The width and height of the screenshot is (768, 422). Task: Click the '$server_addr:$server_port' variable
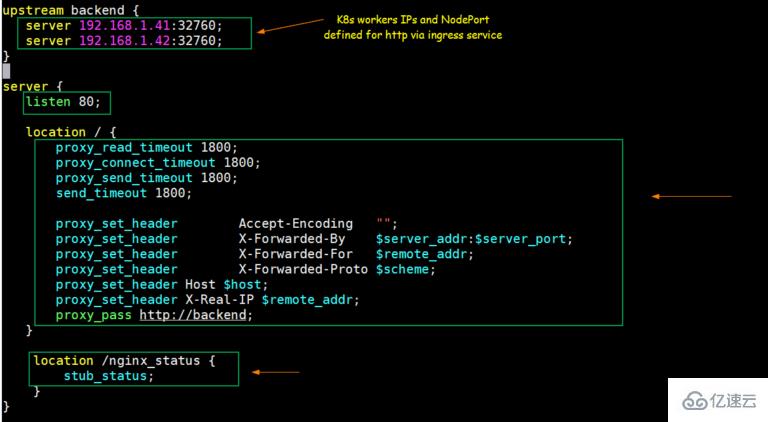click(471, 239)
